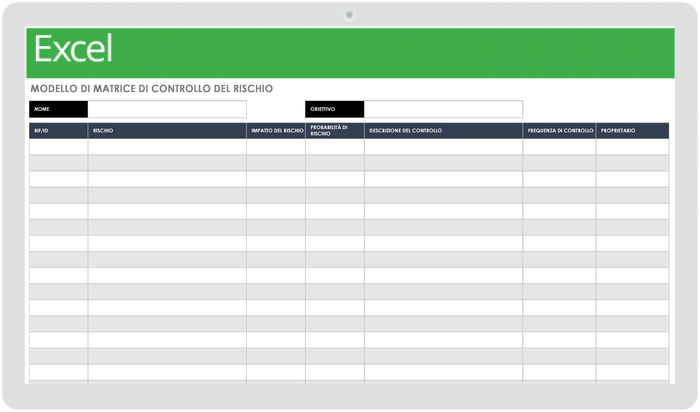Select first empty cell under PROPRIETARIO
The width and height of the screenshot is (700, 412).
(x=633, y=147)
